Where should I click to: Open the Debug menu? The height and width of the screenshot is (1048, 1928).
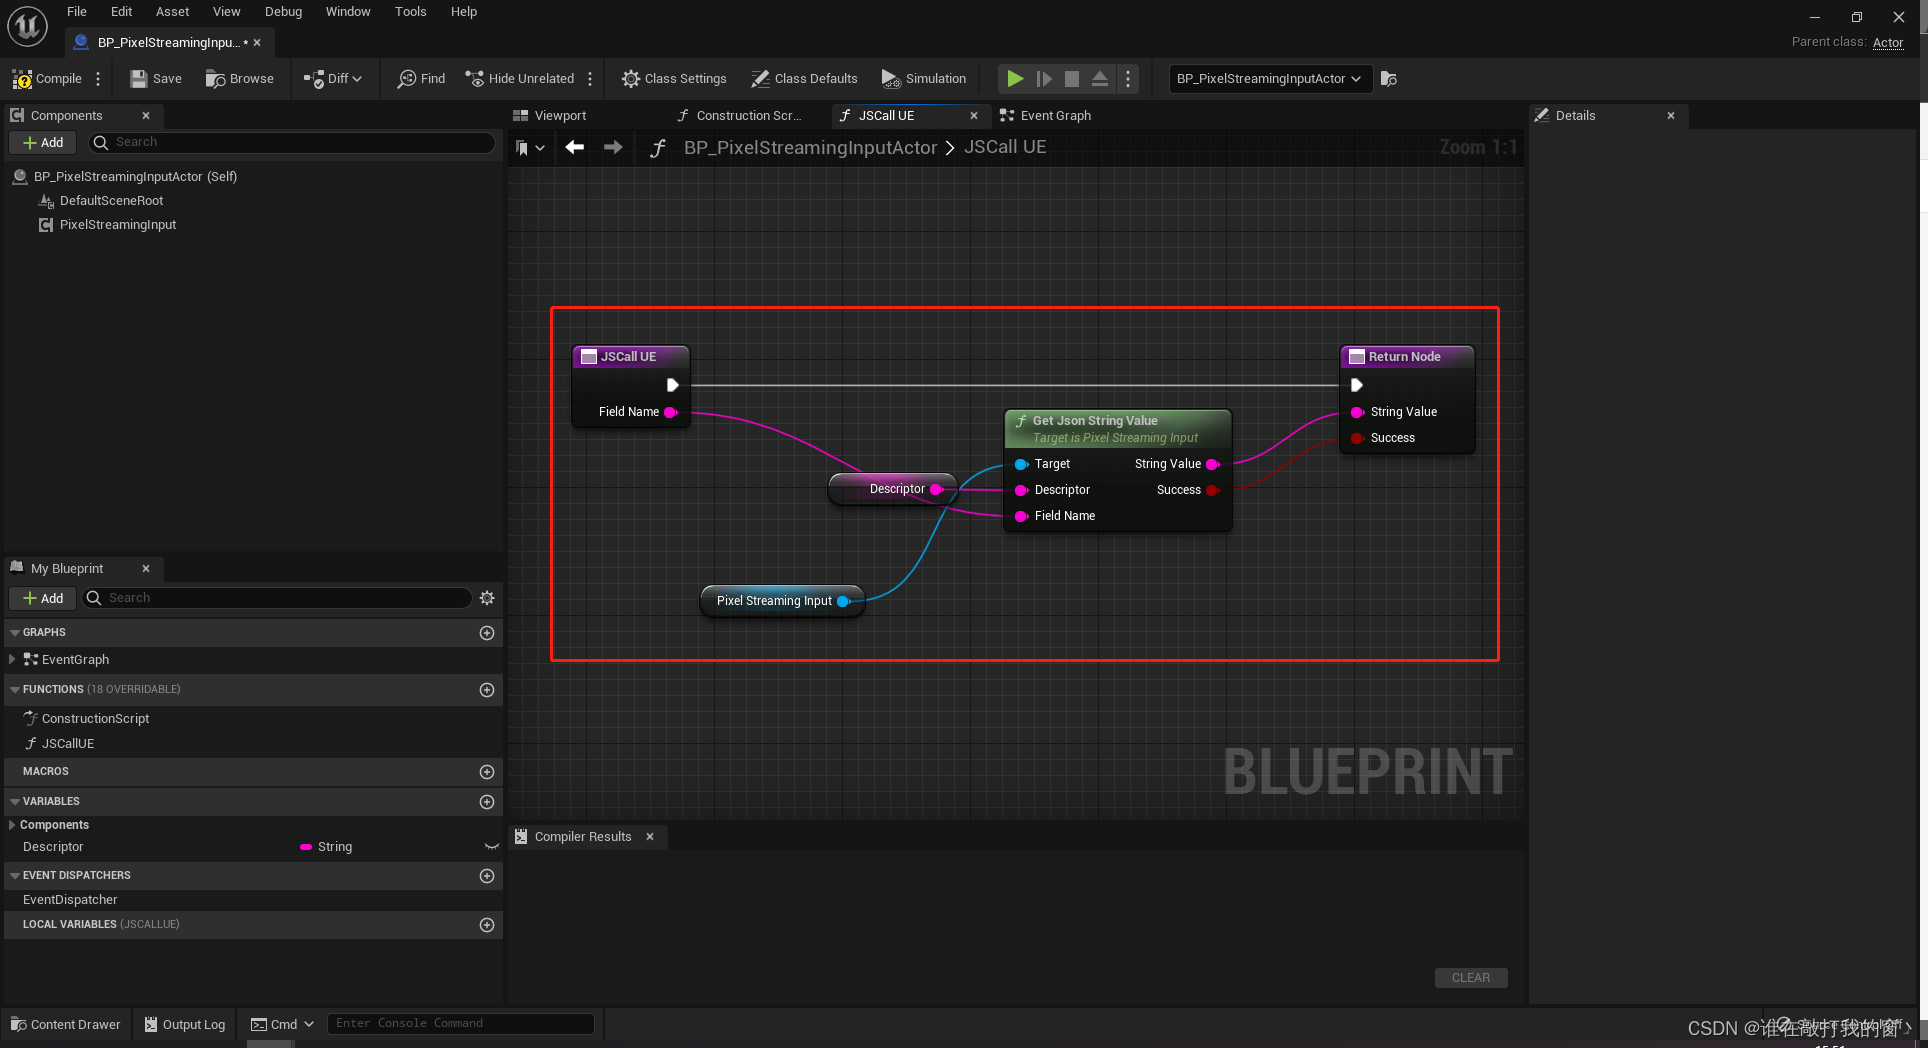[x=283, y=12]
